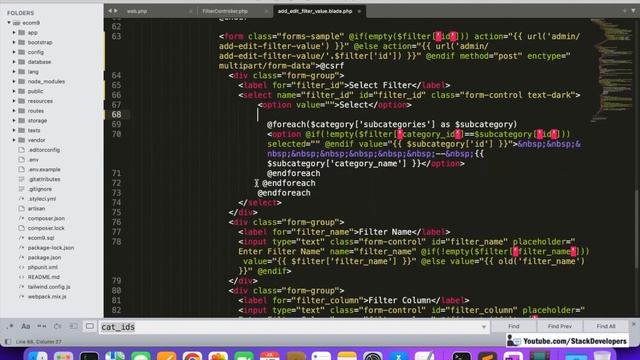Viewport: 640px width, 360px height.
Task: Expand the database folder
Action: click(14, 62)
